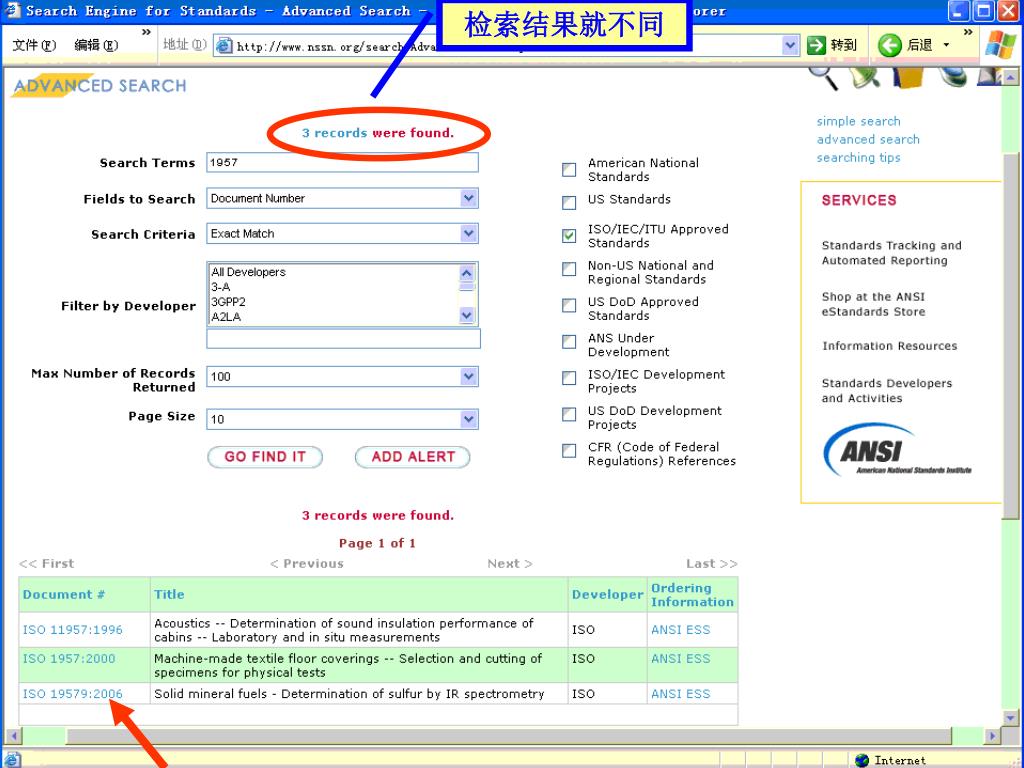Click the GO FIND IT button

(x=265, y=457)
